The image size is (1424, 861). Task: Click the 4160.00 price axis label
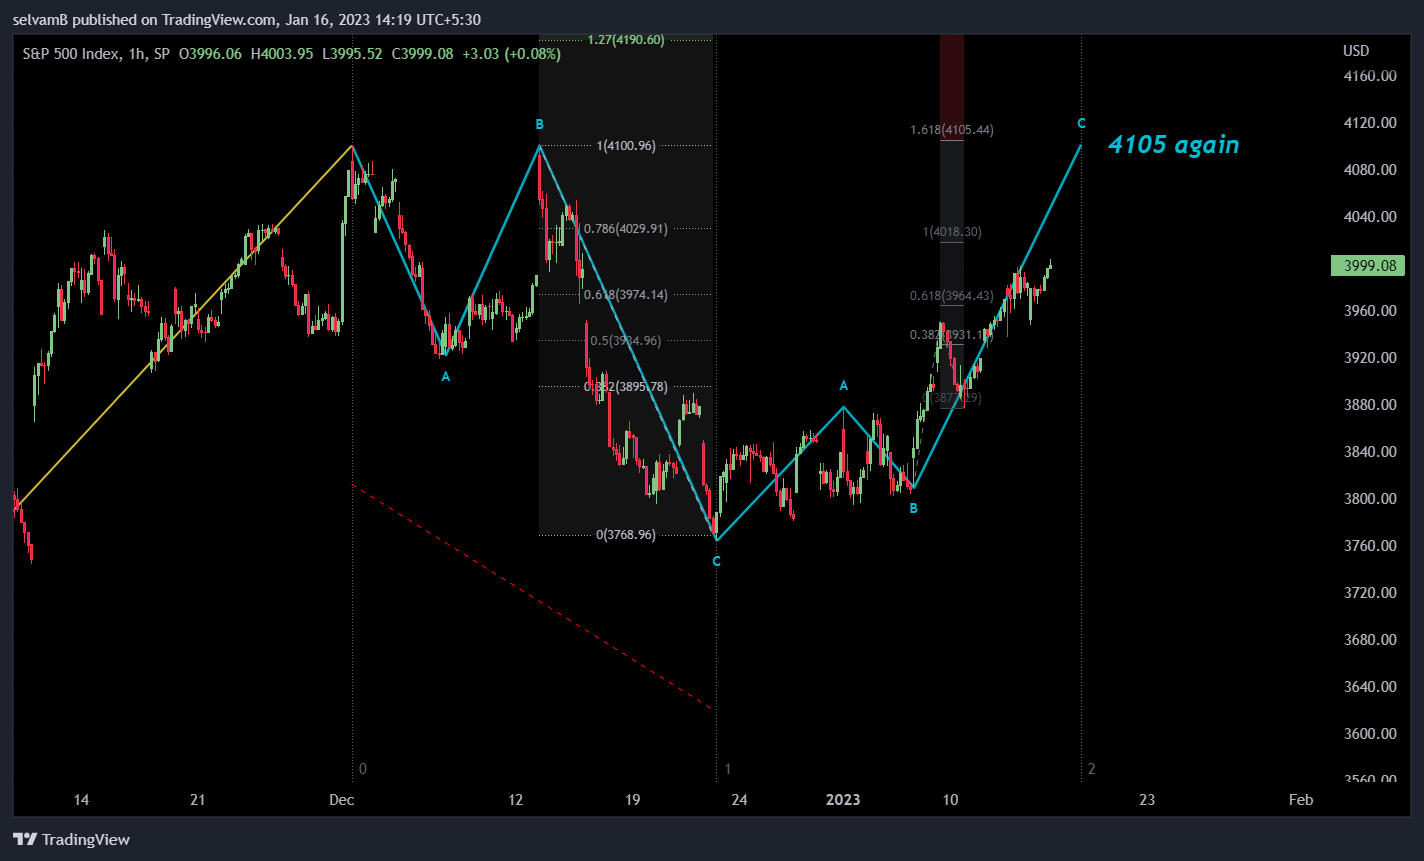(x=1370, y=76)
